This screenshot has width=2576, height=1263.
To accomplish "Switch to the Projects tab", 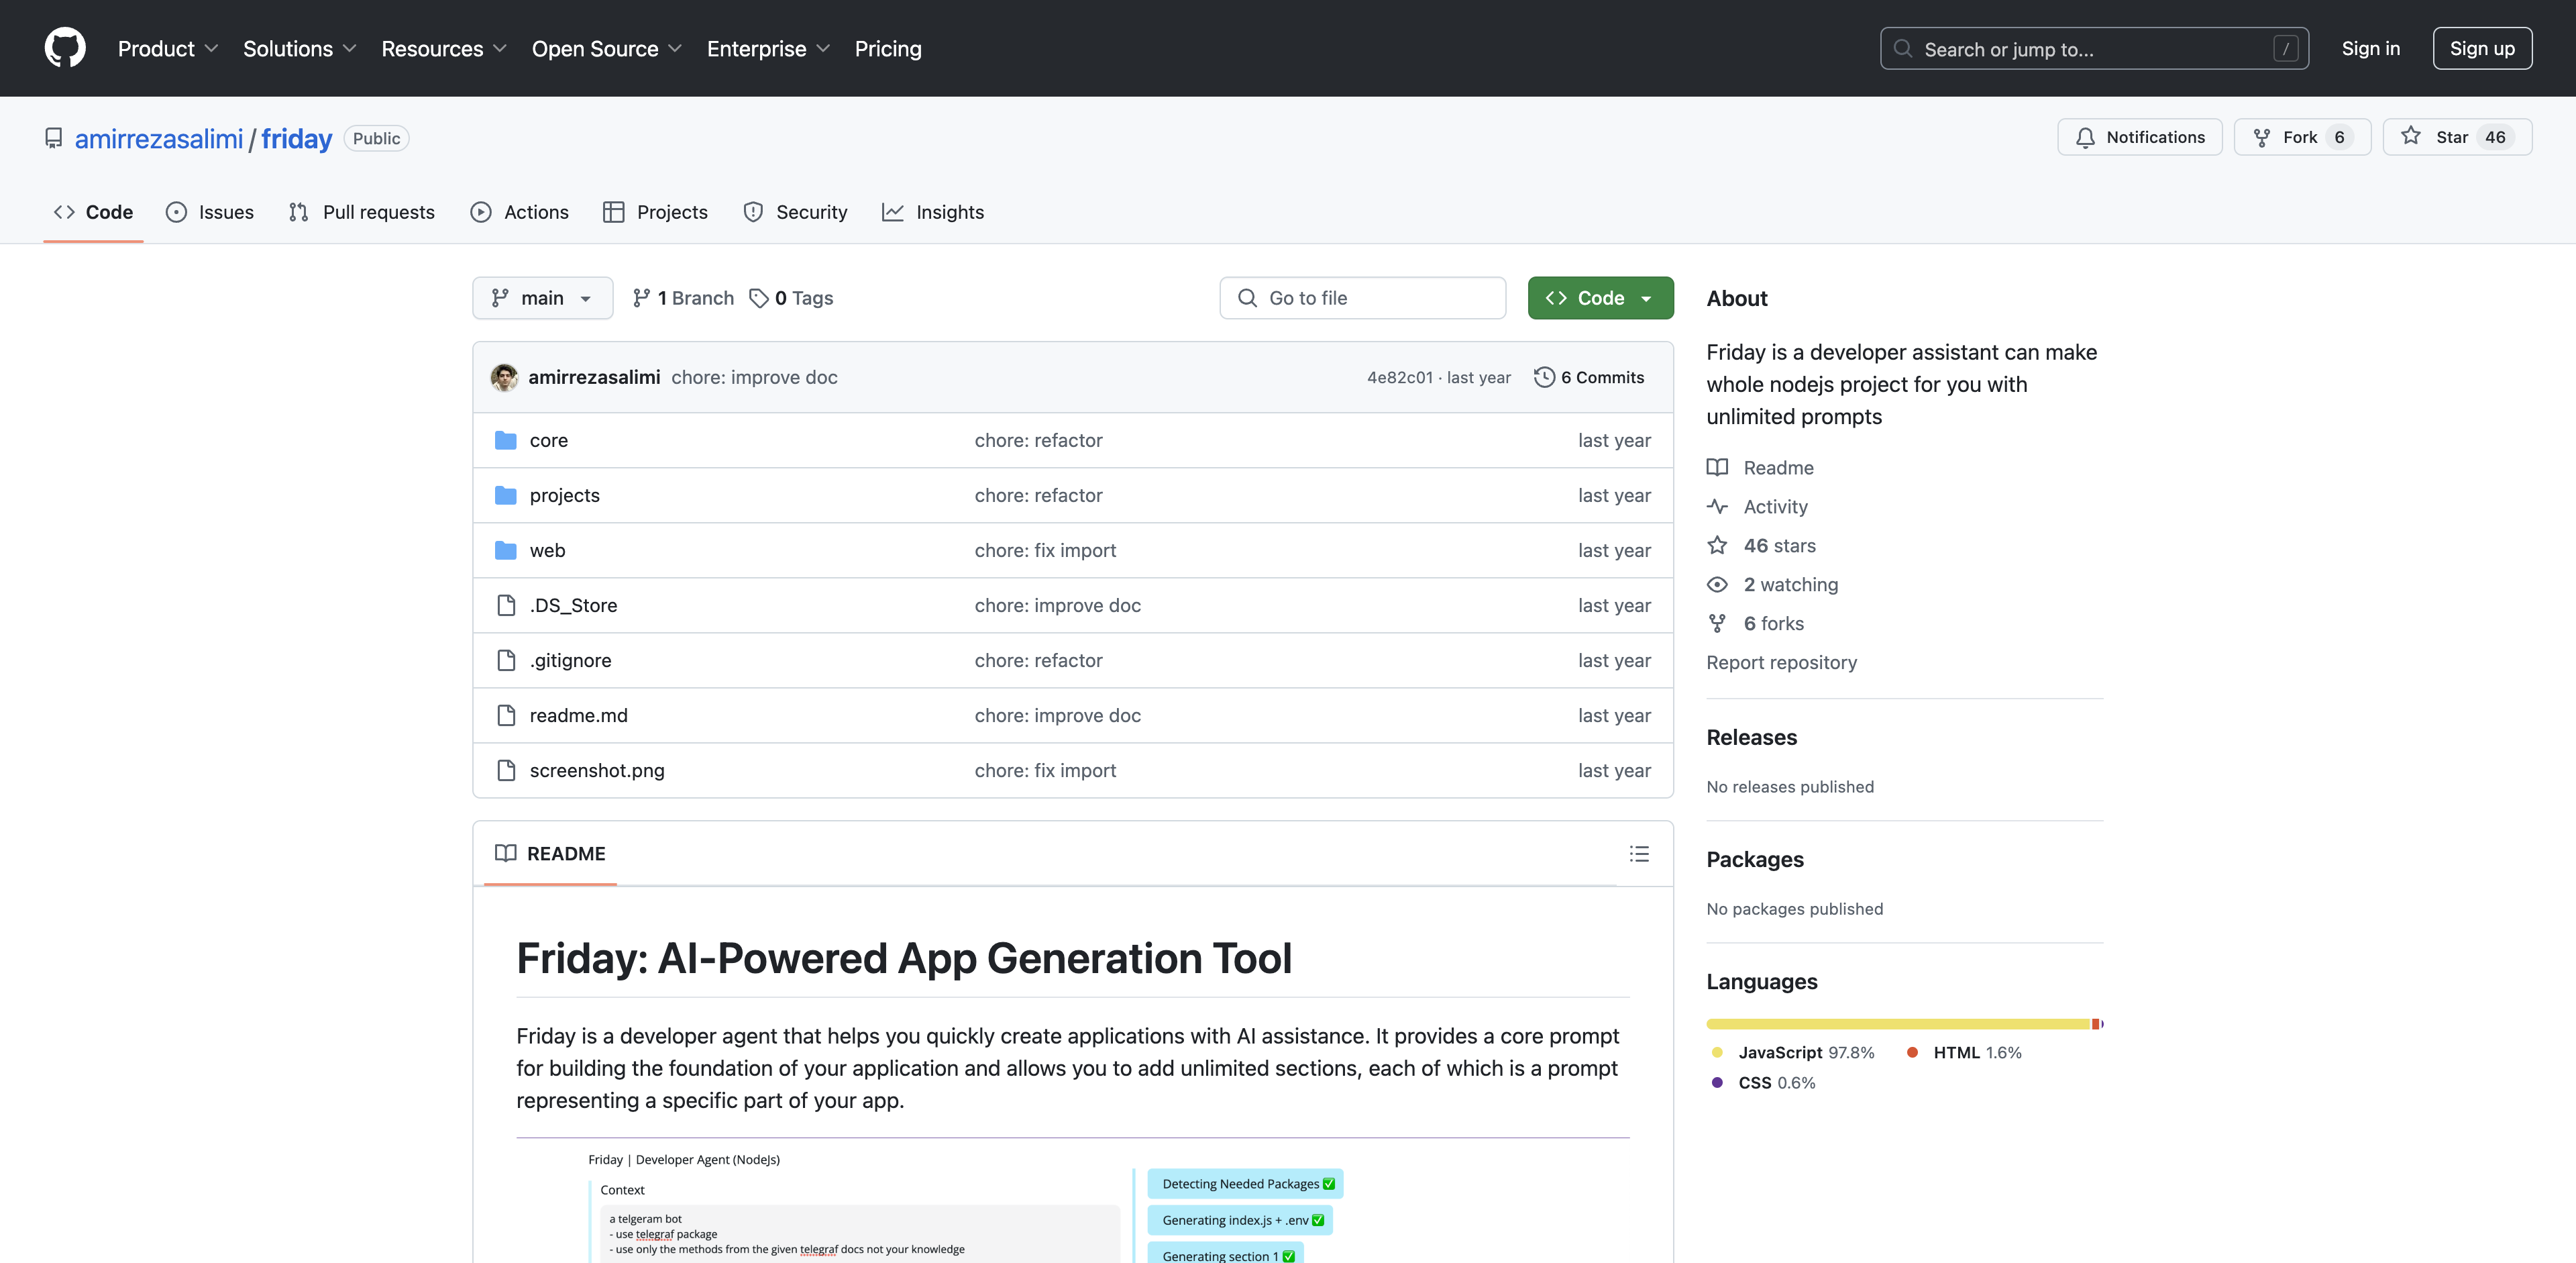I will click(656, 212).
